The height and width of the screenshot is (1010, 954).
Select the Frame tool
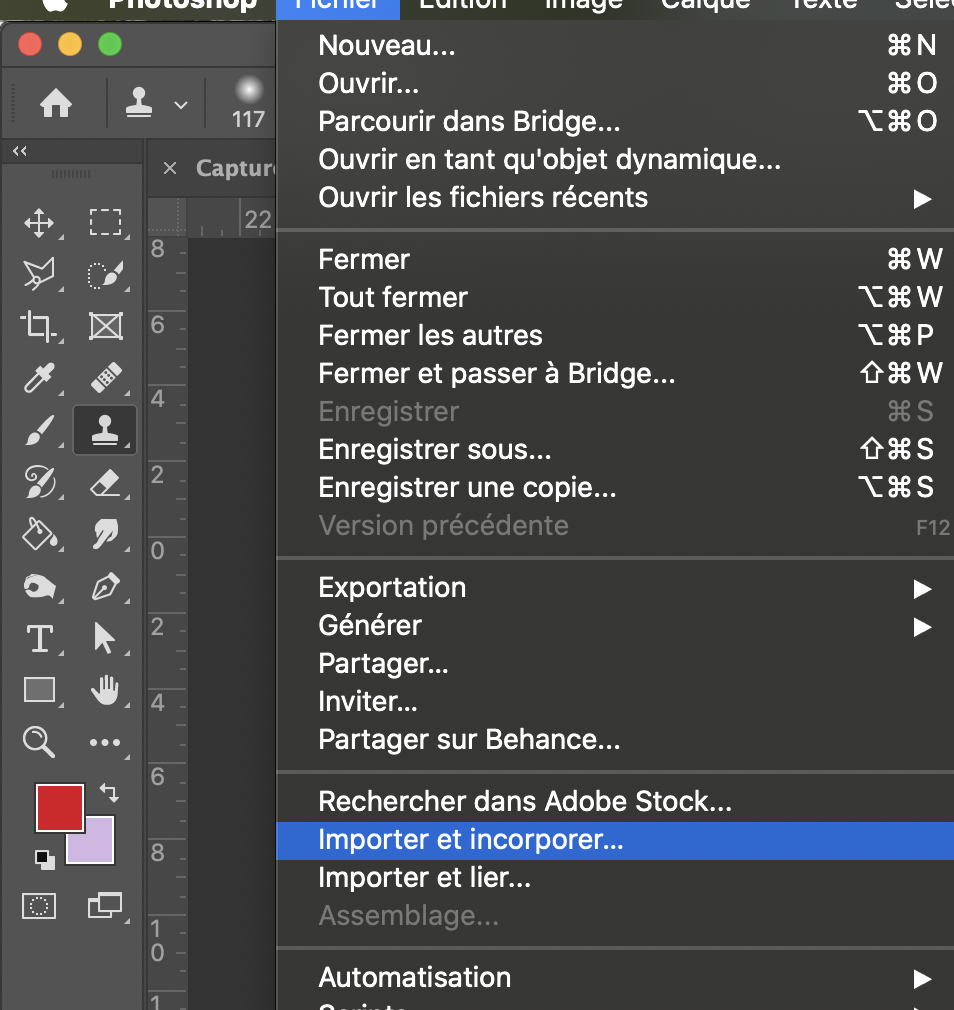click(x=106, y=326)
